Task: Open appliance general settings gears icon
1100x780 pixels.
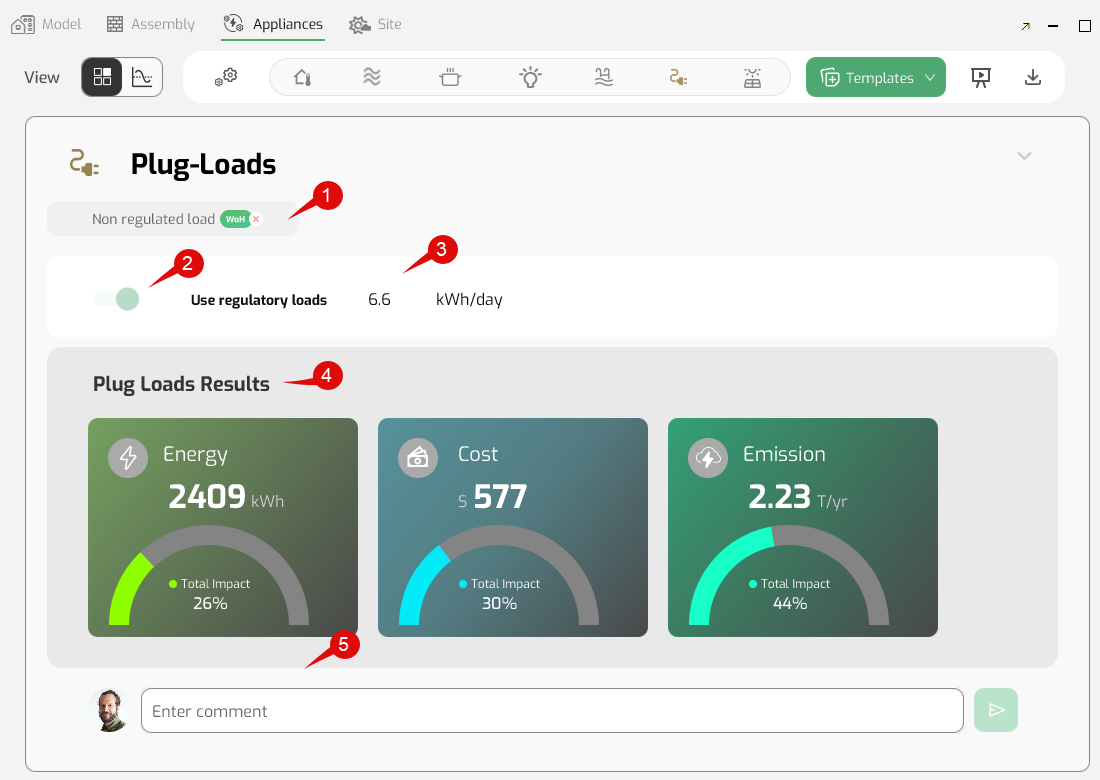Action: (x=226, y=77)
